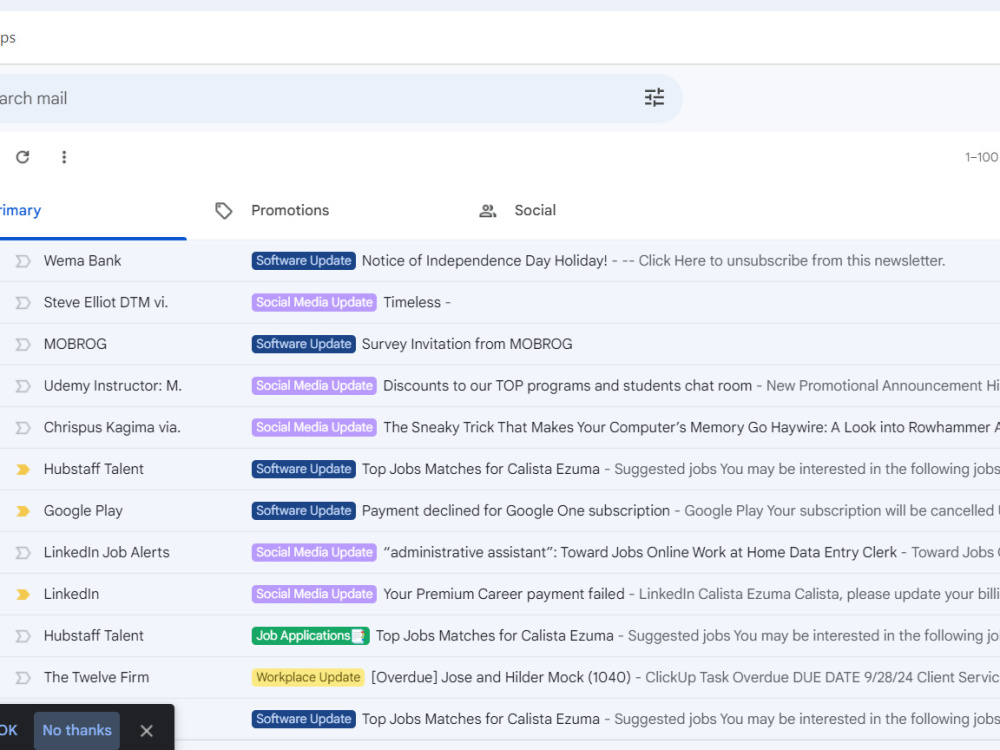Screen dimensions: 1000x750
Task: Open The Sneaky Trick Rowhammer email
Action: pyautogui.click(x=691, y=427)
